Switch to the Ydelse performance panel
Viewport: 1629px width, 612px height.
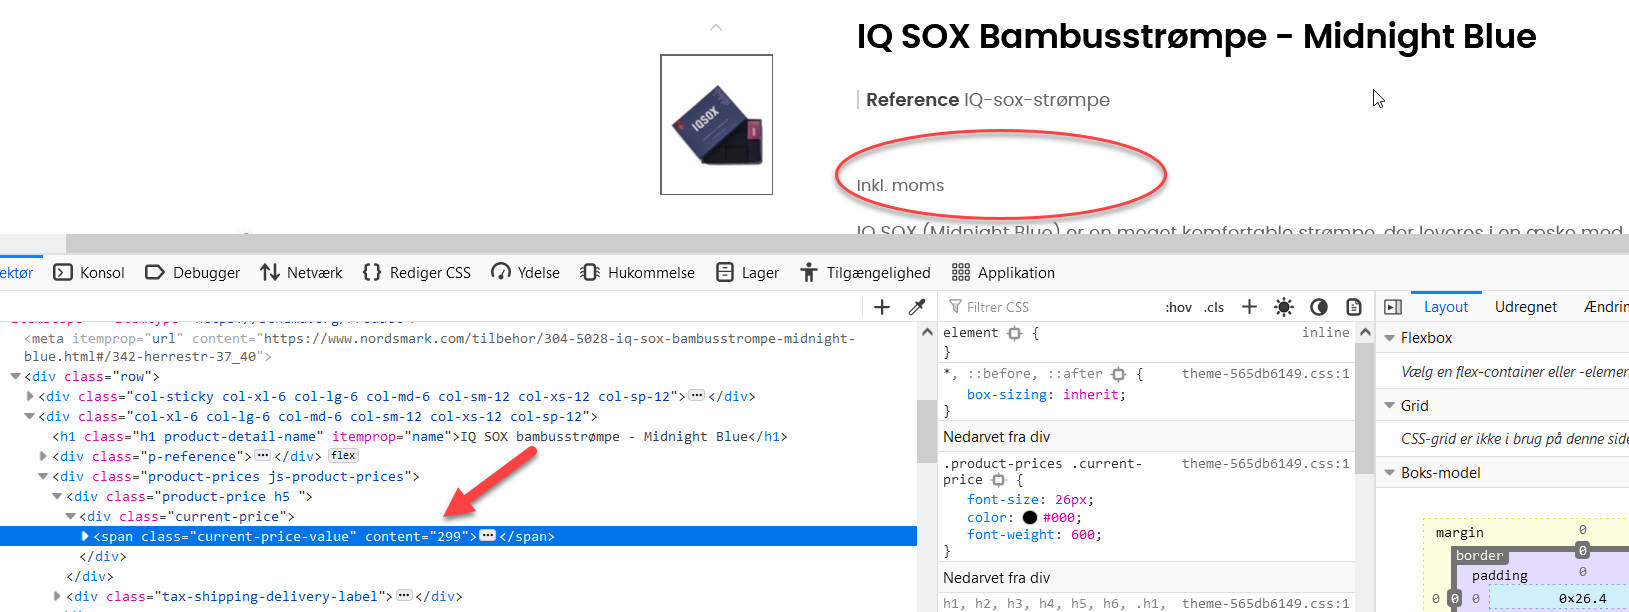tap(525, 272)
